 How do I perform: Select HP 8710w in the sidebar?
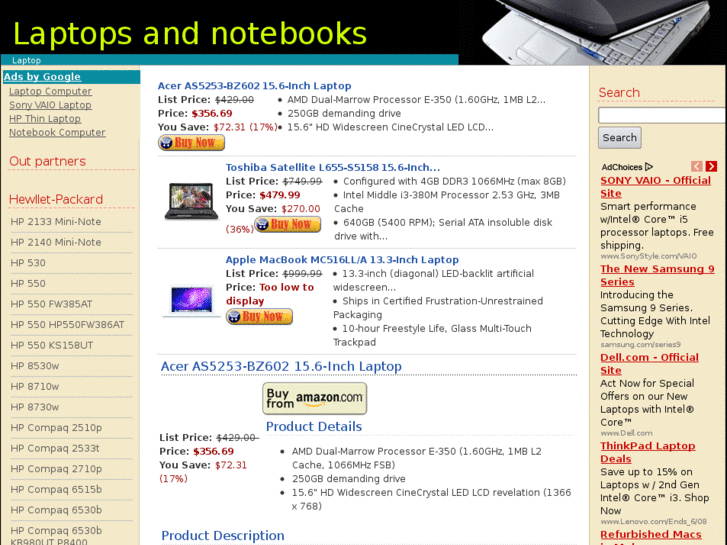[x=35, y=386]
